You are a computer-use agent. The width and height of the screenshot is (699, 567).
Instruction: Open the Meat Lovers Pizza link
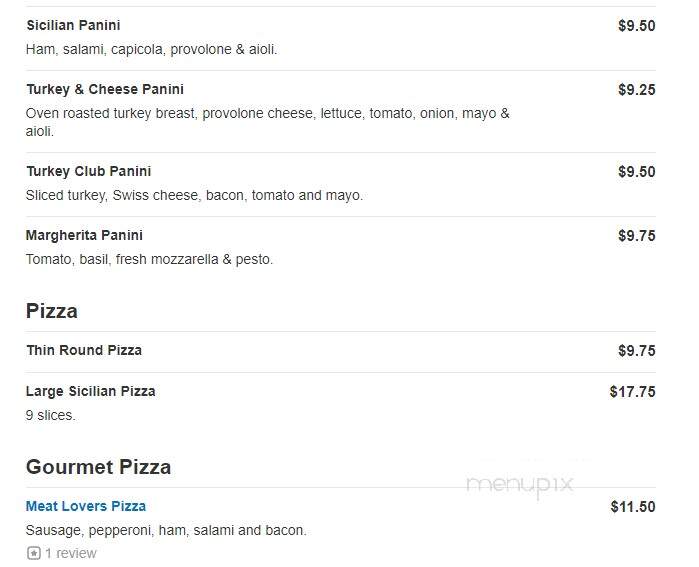point(86,506)
